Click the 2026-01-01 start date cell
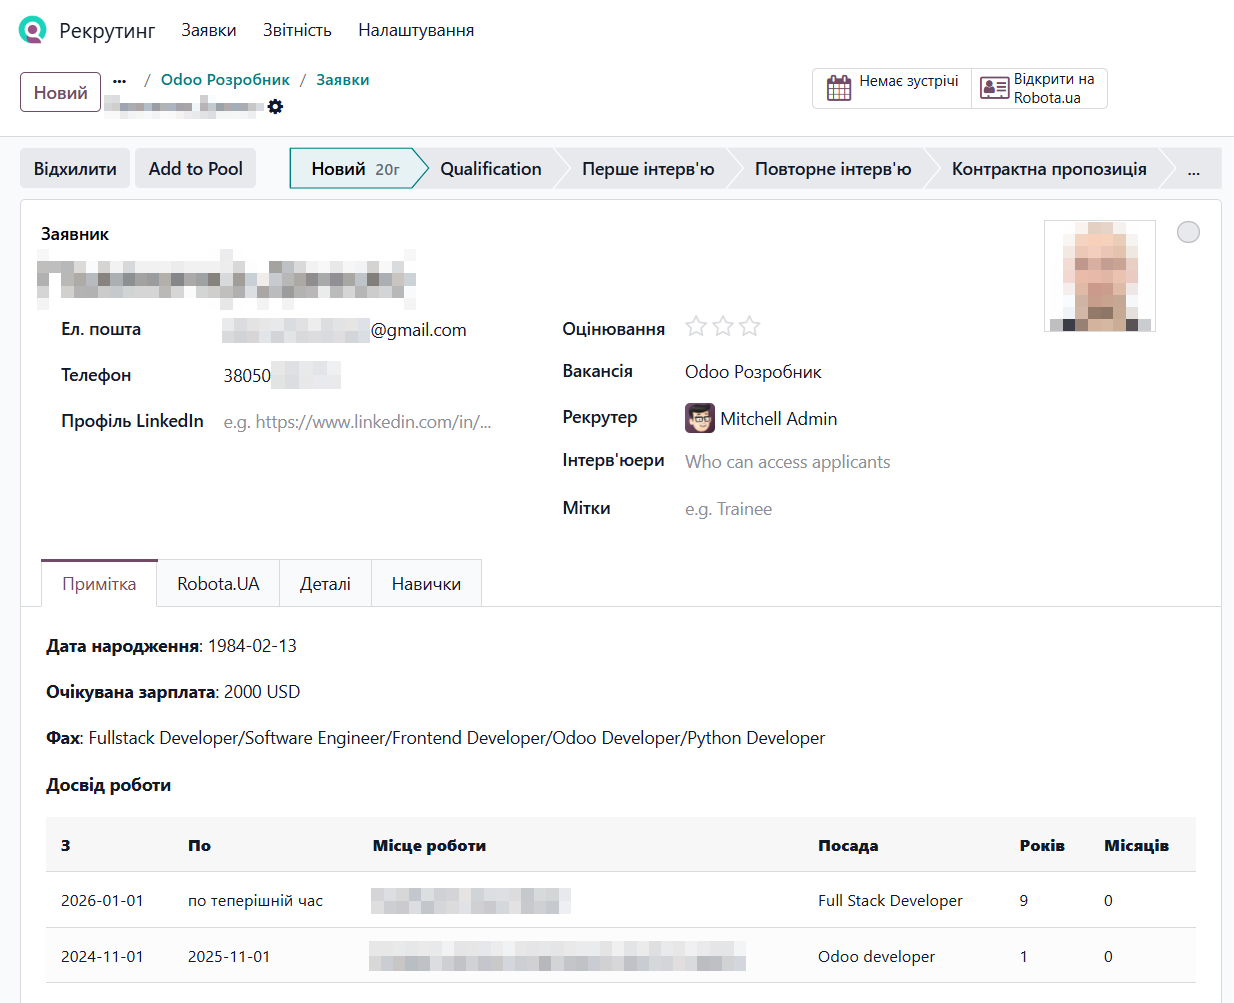Image resolution: width=1234 pixels, height=1003 pixels. point(102,901)
